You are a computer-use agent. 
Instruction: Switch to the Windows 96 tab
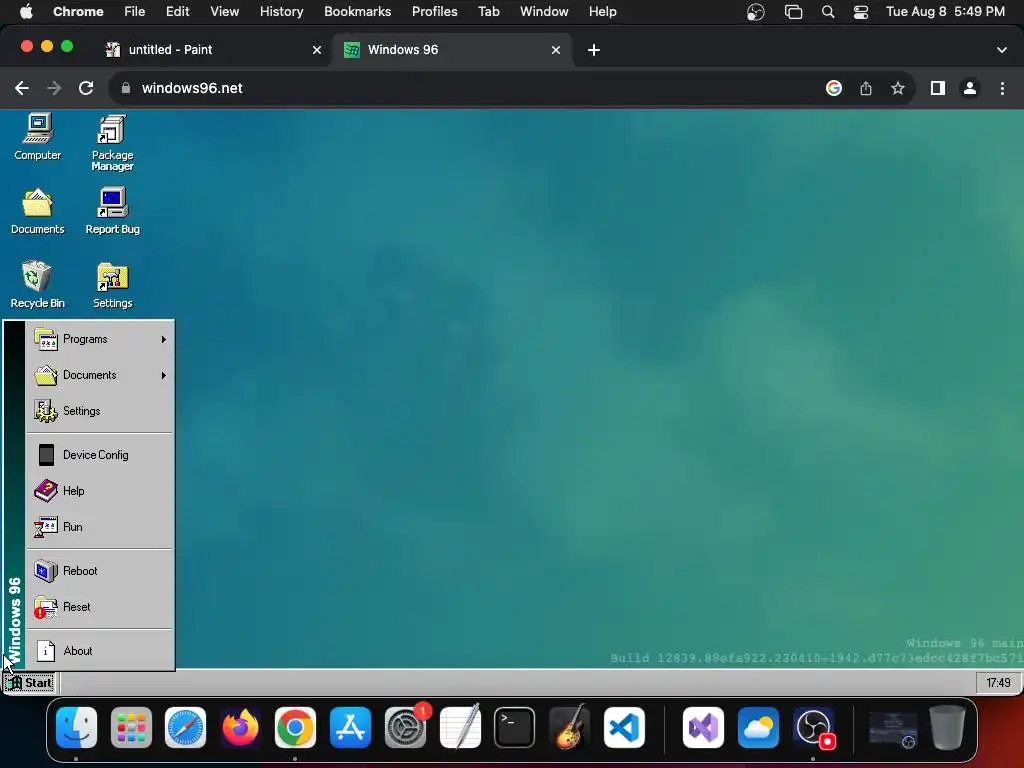tap(452, 50)
